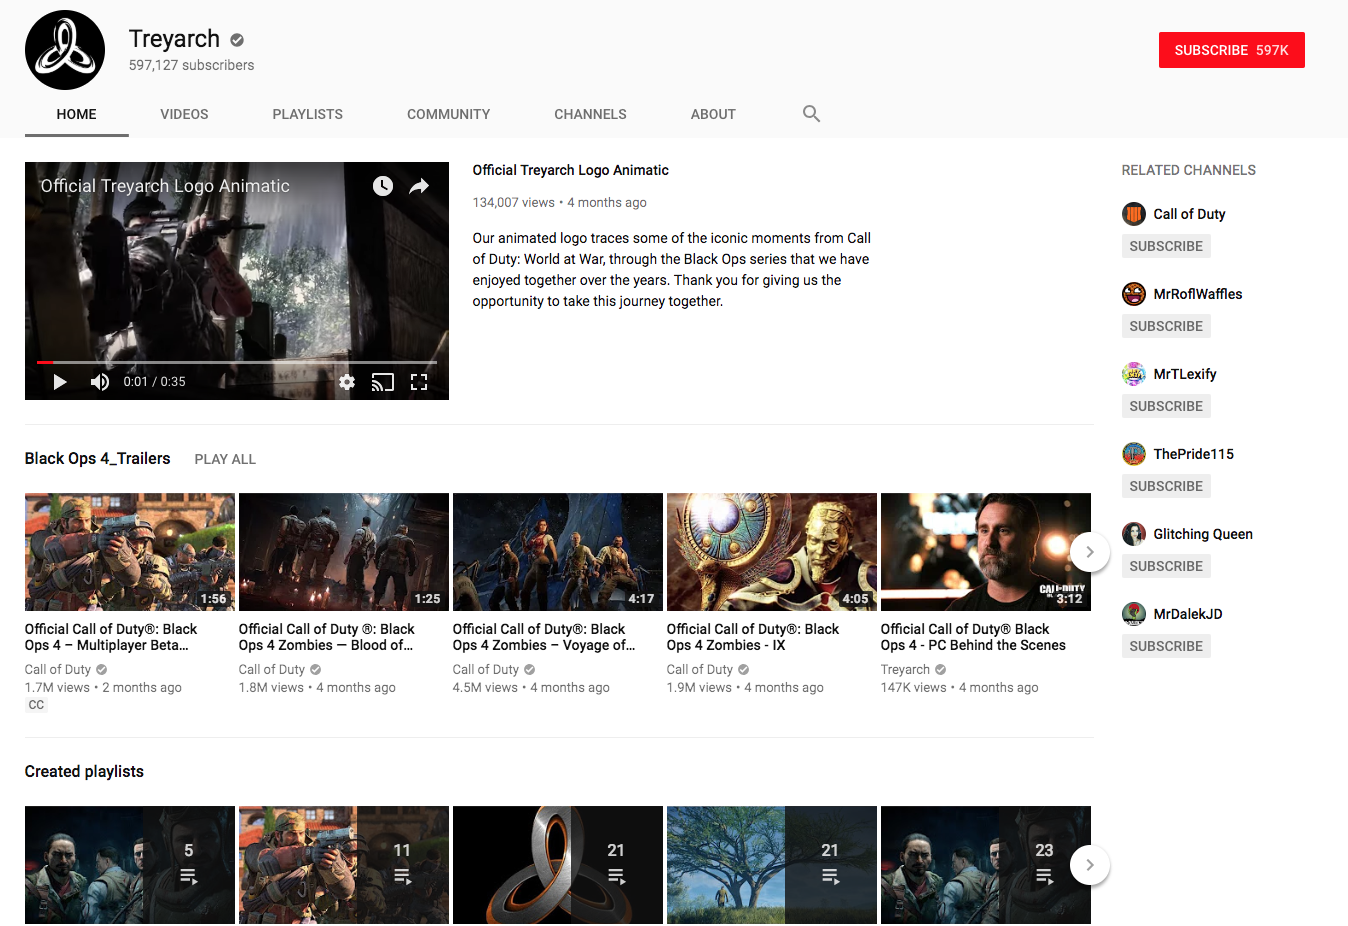Subscribe to MrTLexify channel
Image resolution: width=1348 pixels, height=926 pixels.
point(1166,406)
